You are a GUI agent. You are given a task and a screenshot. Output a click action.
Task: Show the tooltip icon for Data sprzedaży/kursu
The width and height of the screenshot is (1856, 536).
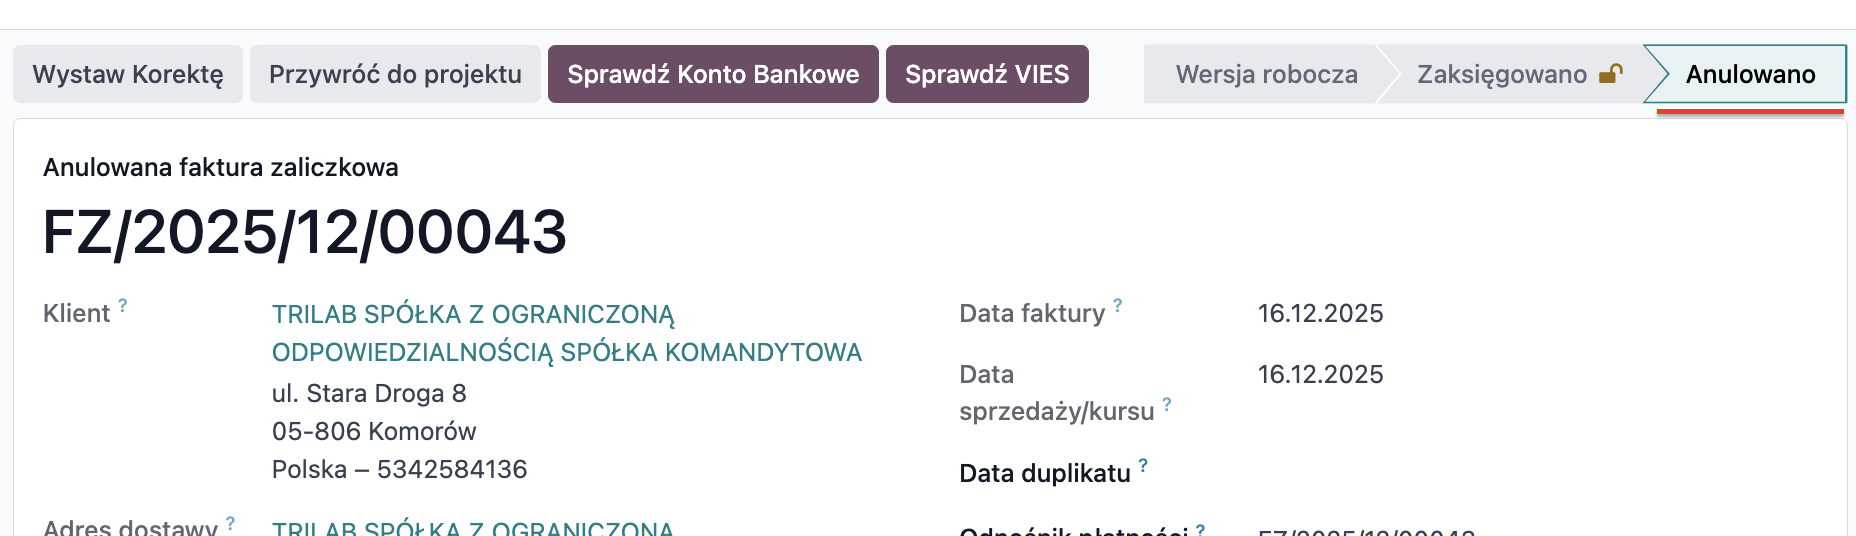tap(1167, 404)
